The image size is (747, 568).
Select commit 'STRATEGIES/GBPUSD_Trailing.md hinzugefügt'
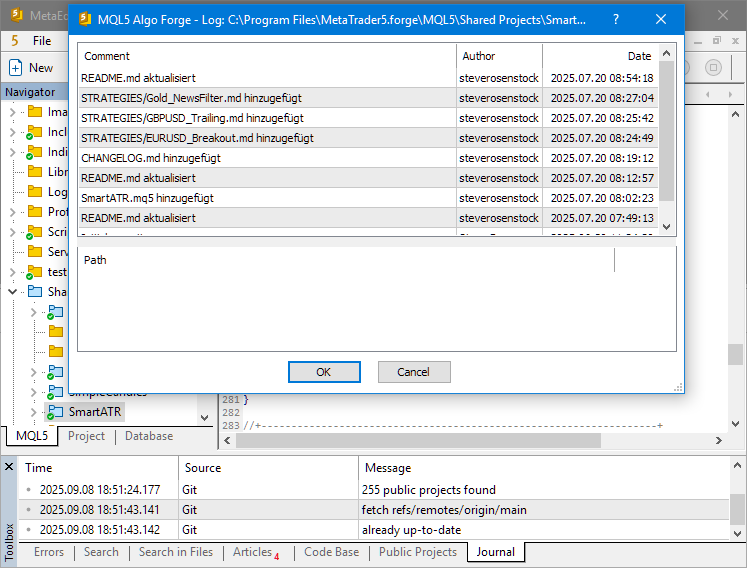[x=368, y=118]
